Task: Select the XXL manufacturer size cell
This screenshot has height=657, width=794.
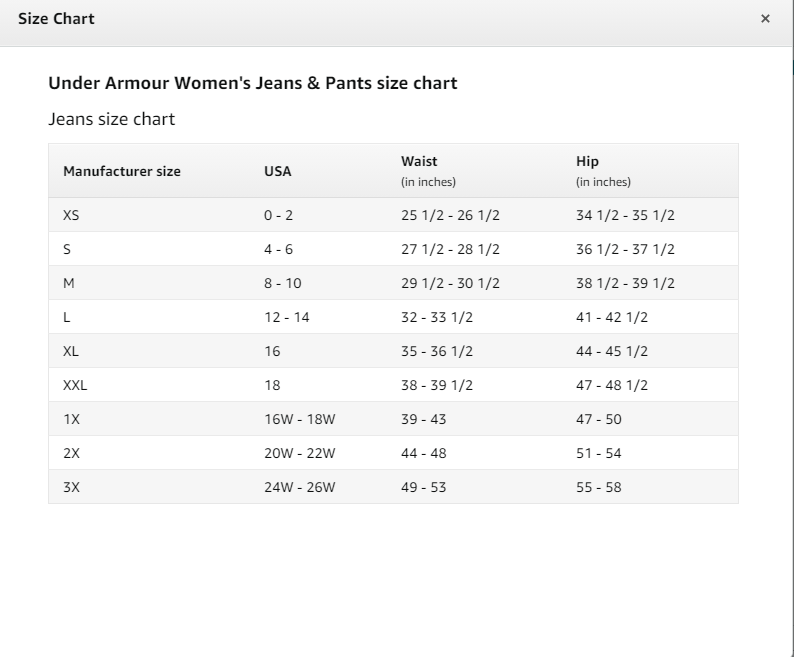Action: coord(75,385)
